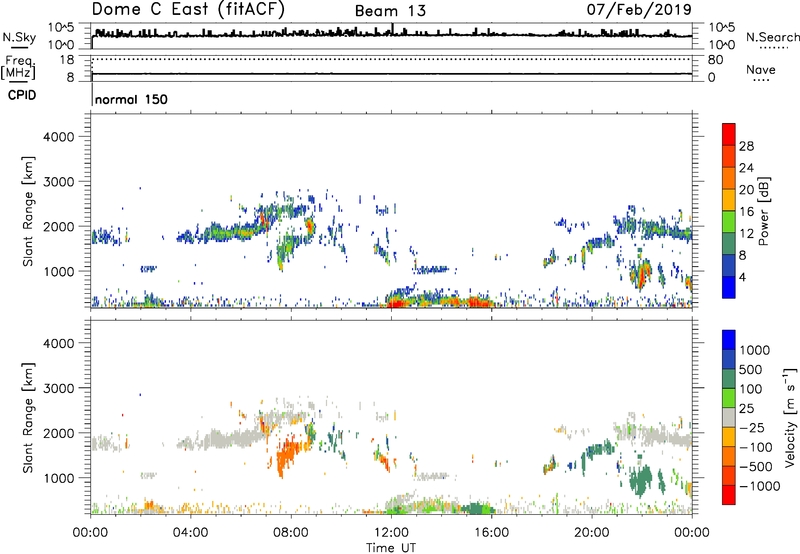Click the '3000' tick on the power panel

pyautogui.click(x=59, y=182)
